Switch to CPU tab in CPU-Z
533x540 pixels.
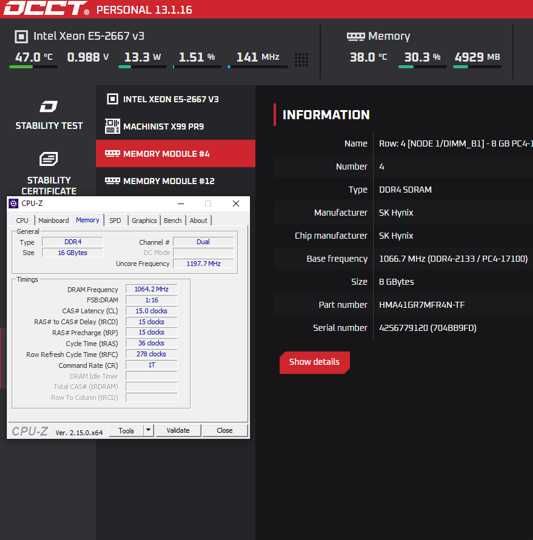[22, 220]
